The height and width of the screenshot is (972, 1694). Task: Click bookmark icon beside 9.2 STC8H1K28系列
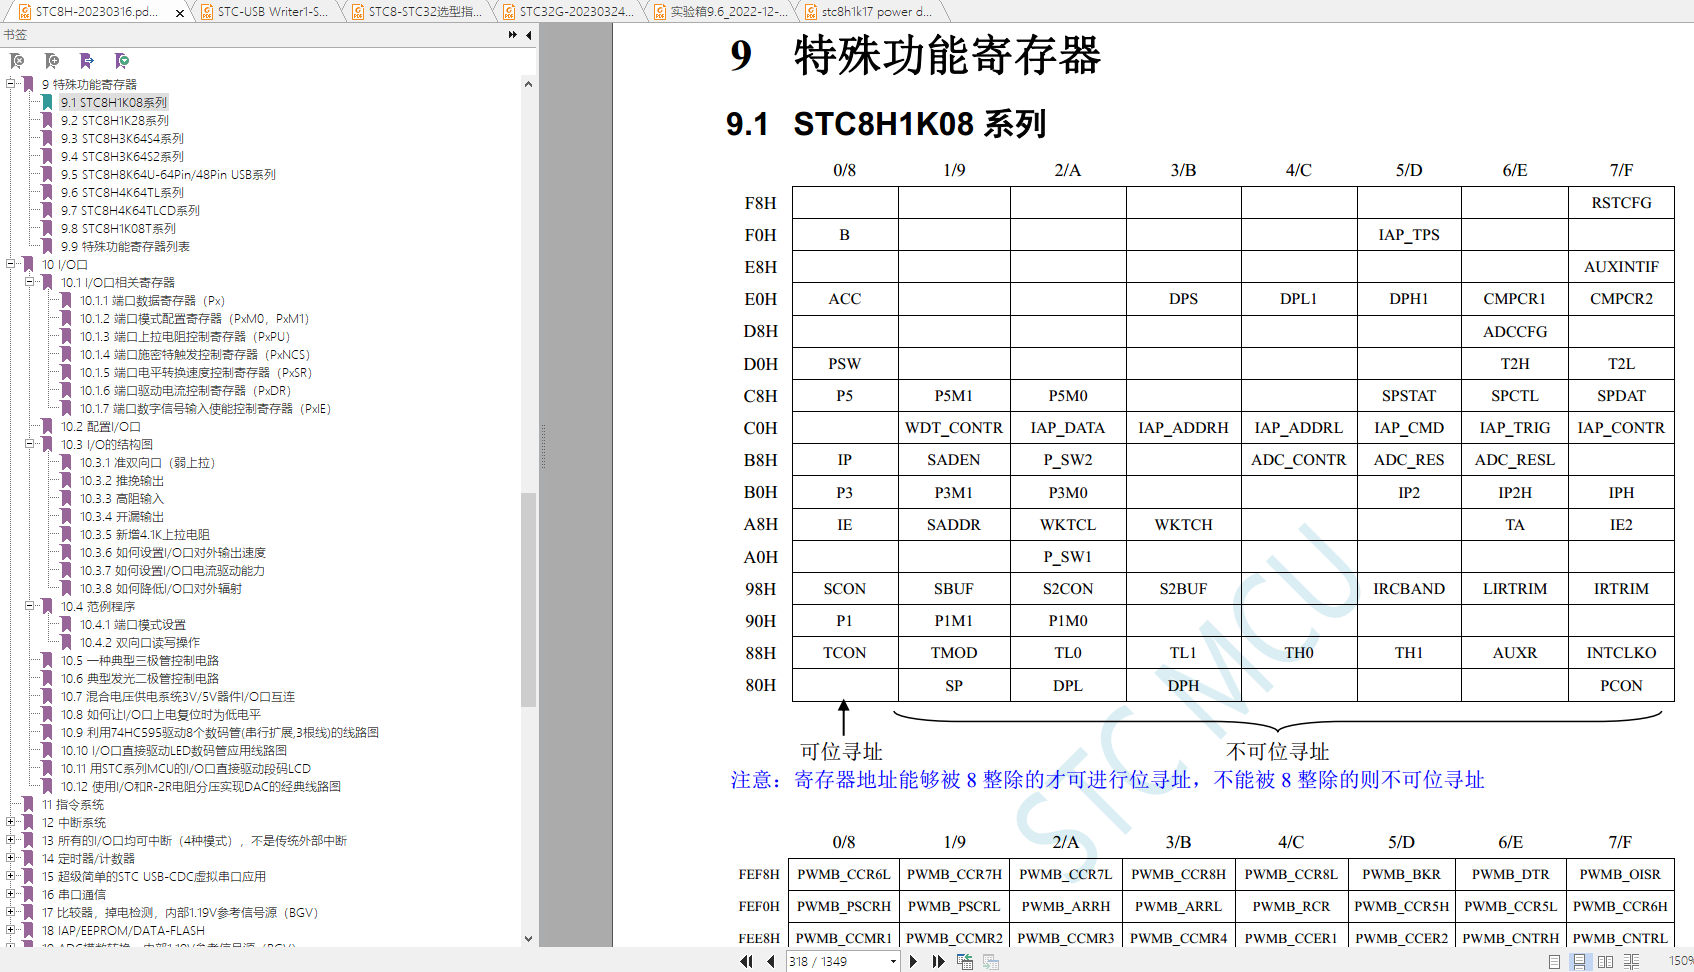47,120
